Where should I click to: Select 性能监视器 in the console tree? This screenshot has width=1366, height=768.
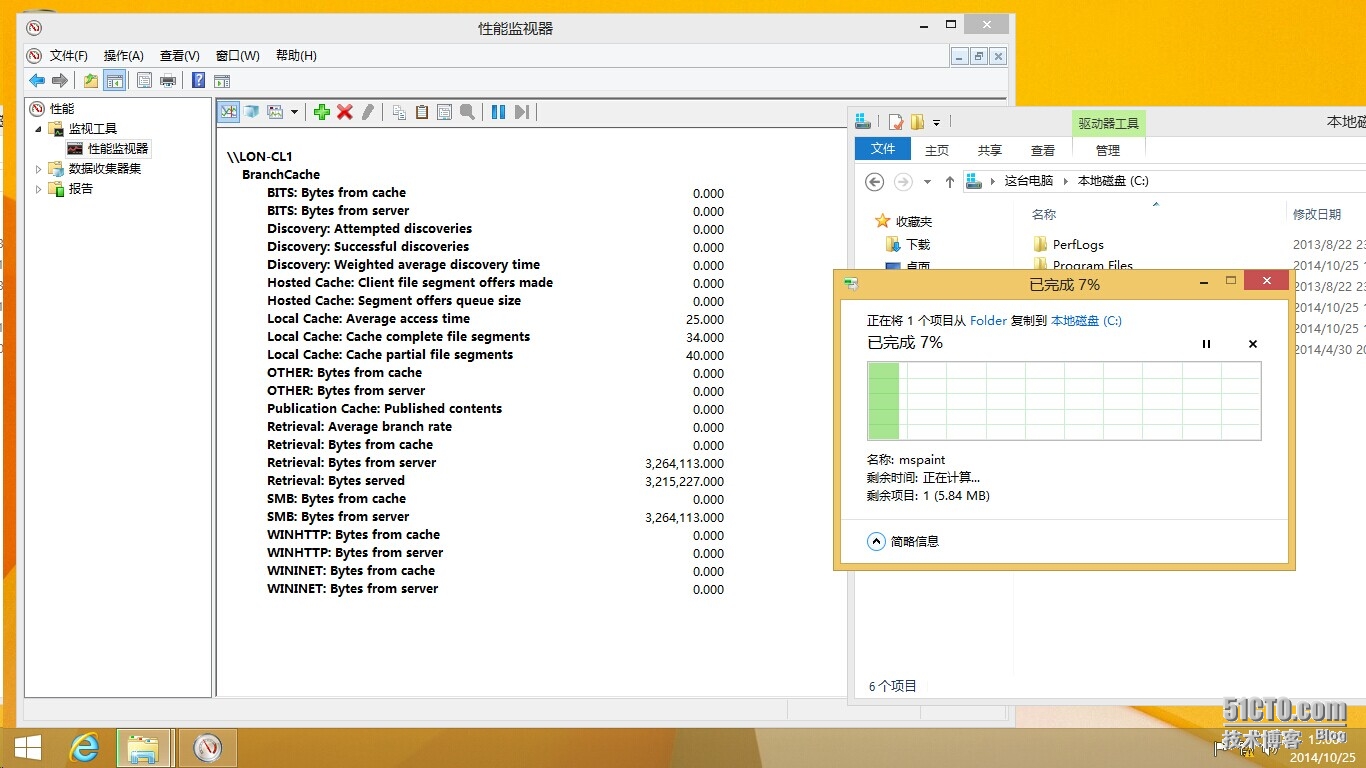pos(118,148)
